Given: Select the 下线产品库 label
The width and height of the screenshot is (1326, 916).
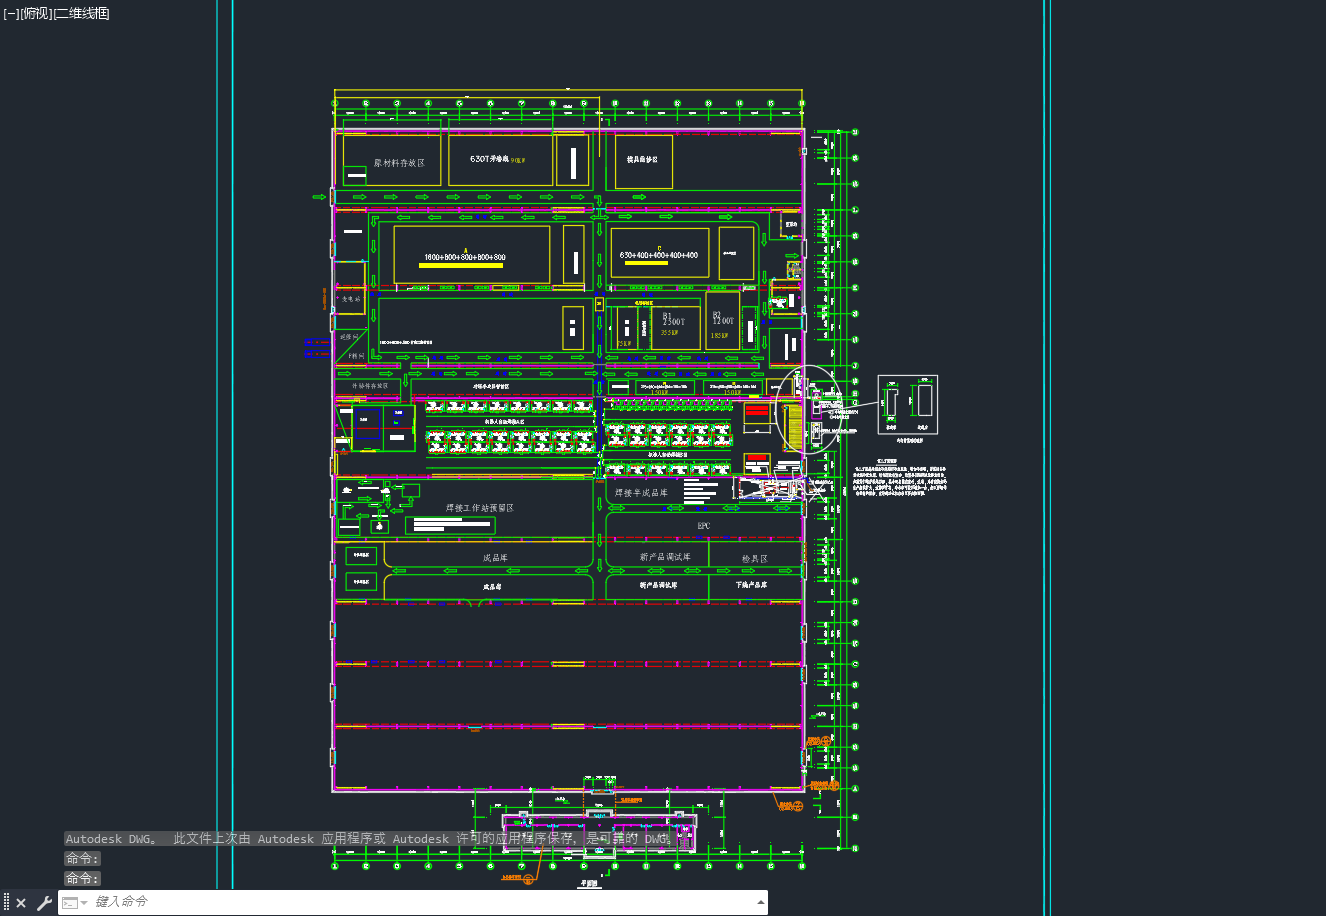Looking at the screenshot, I should click(752, 585).
